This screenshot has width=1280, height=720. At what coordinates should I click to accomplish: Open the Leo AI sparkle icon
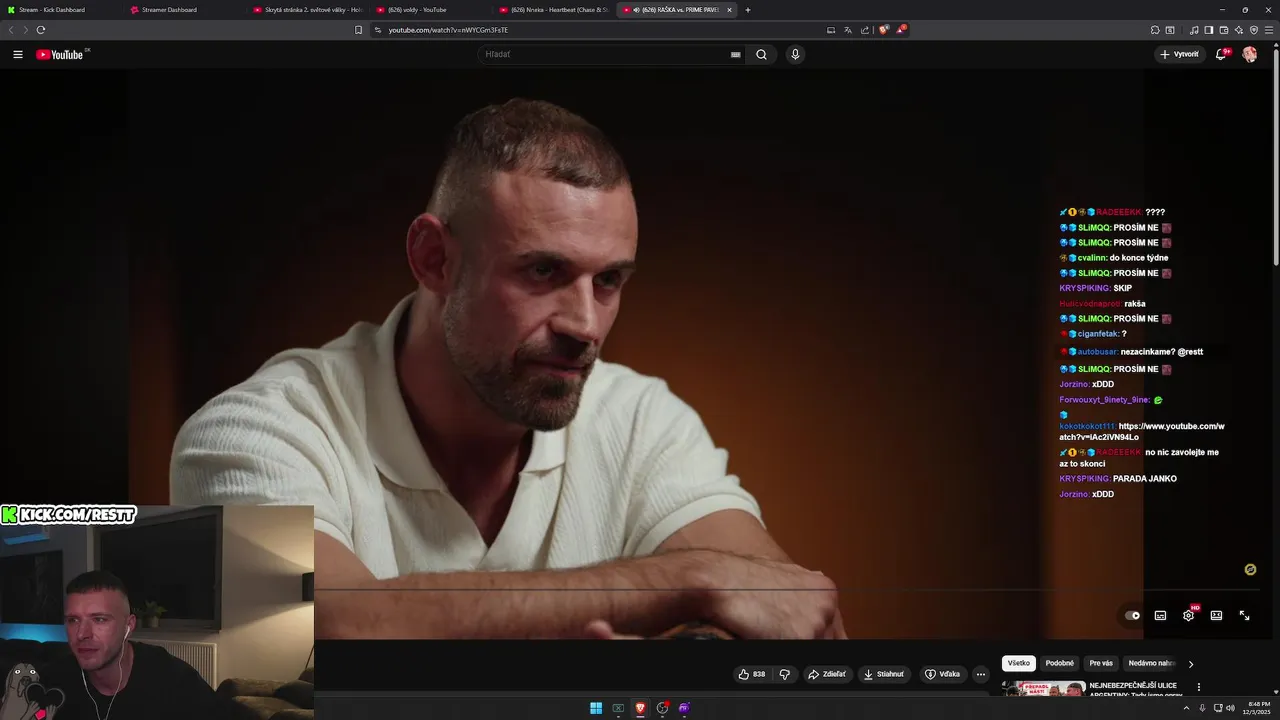(x=1239, y=30)
